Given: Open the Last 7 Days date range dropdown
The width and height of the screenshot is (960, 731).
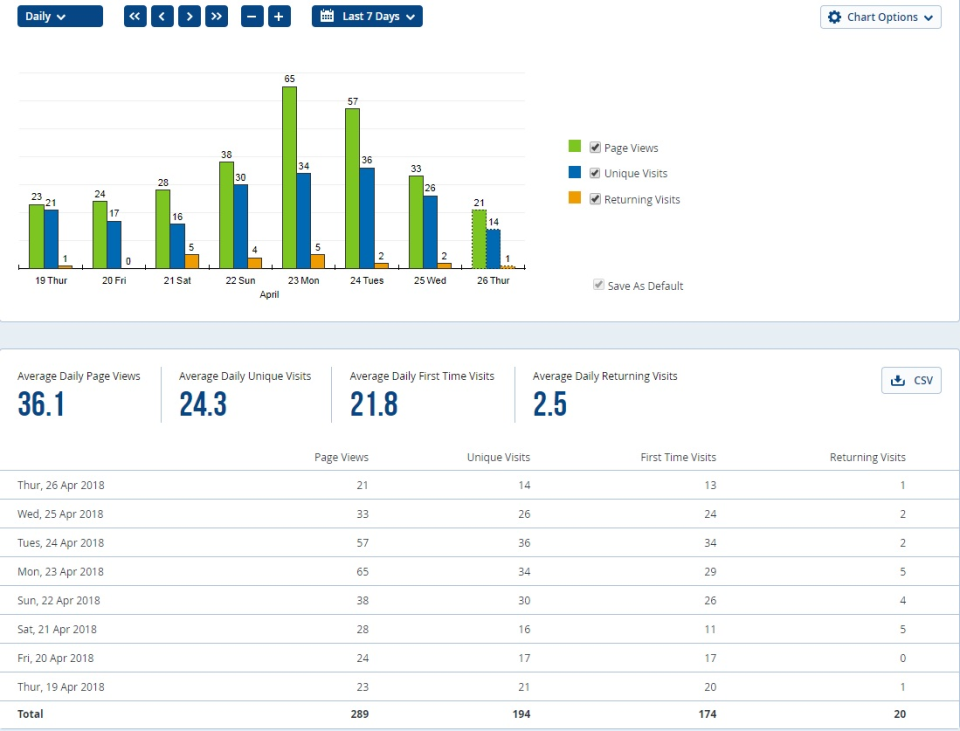Looking at the screenshot, I should [367, 16].
